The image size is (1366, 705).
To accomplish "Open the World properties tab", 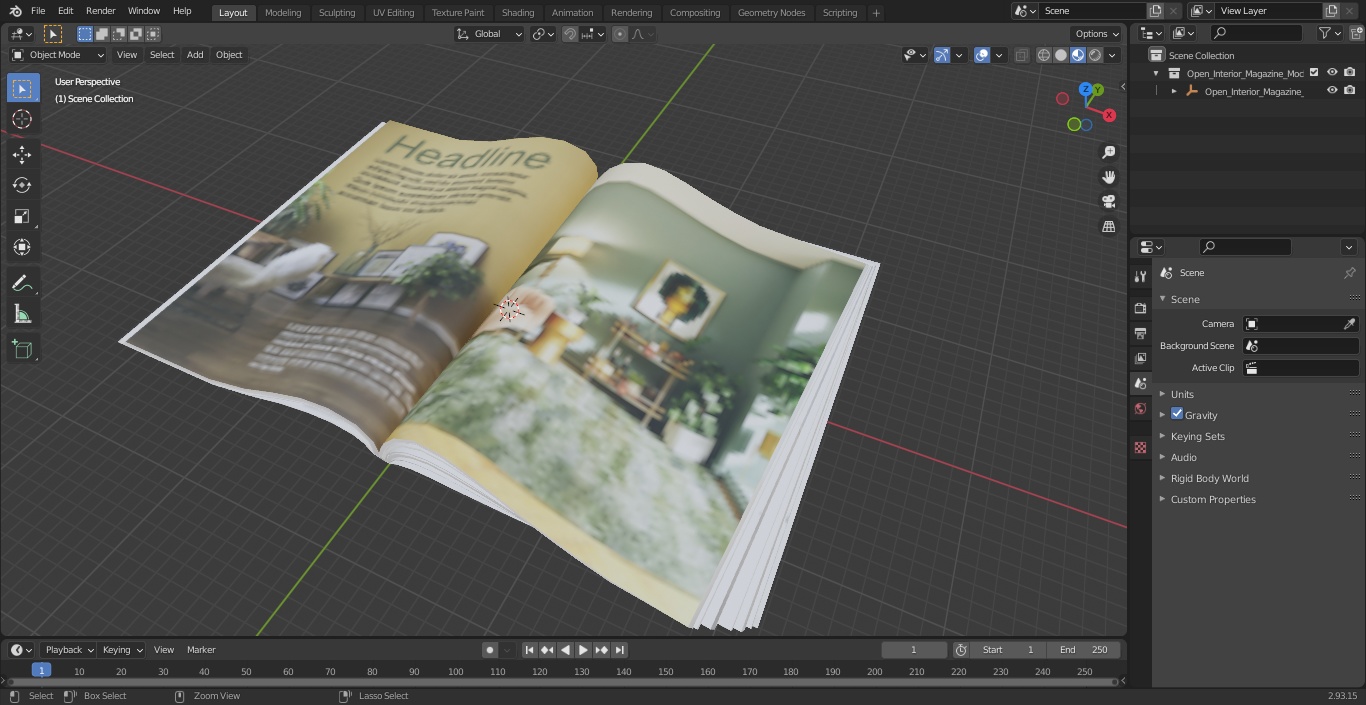I will pos(1140,408).
